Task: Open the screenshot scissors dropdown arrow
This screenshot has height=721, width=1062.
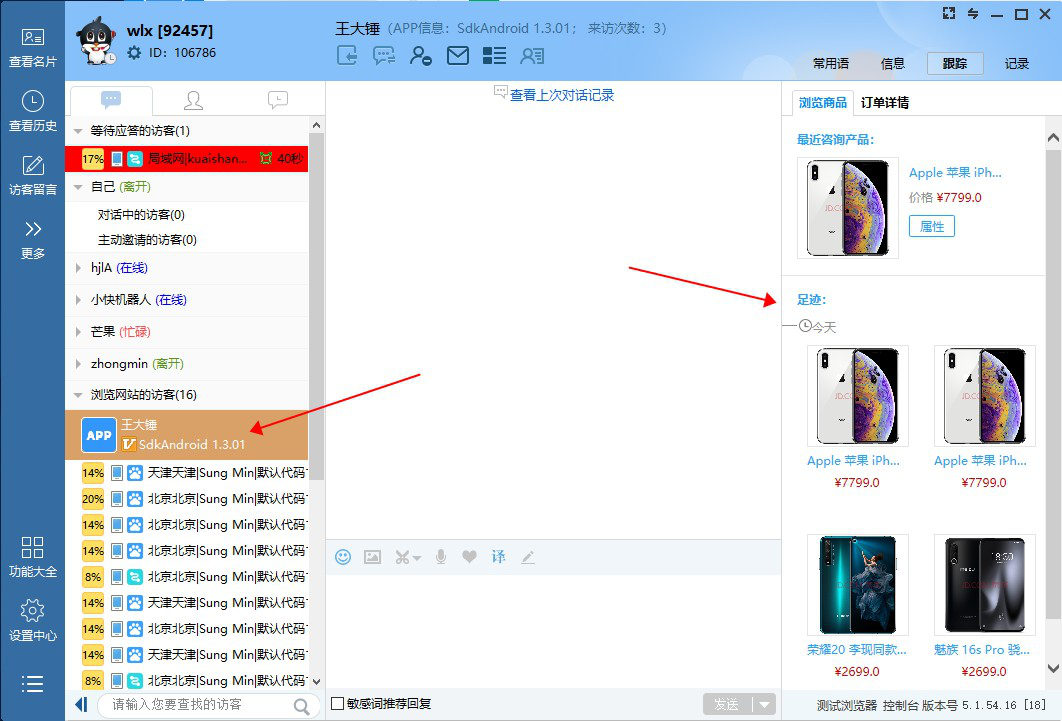Action: coord(417,558)
